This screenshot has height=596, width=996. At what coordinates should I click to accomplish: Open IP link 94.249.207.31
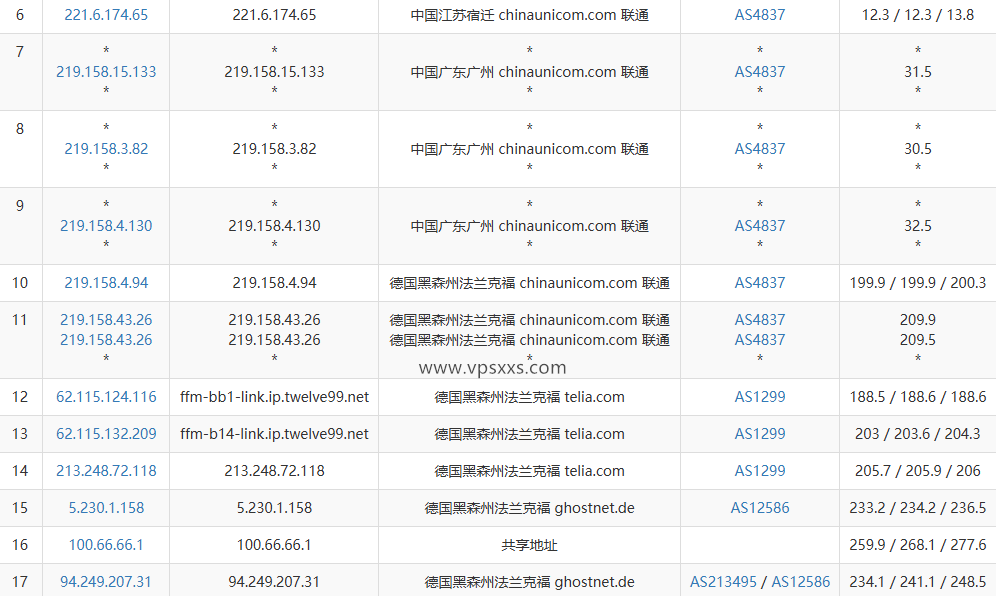tap(106, 581)
